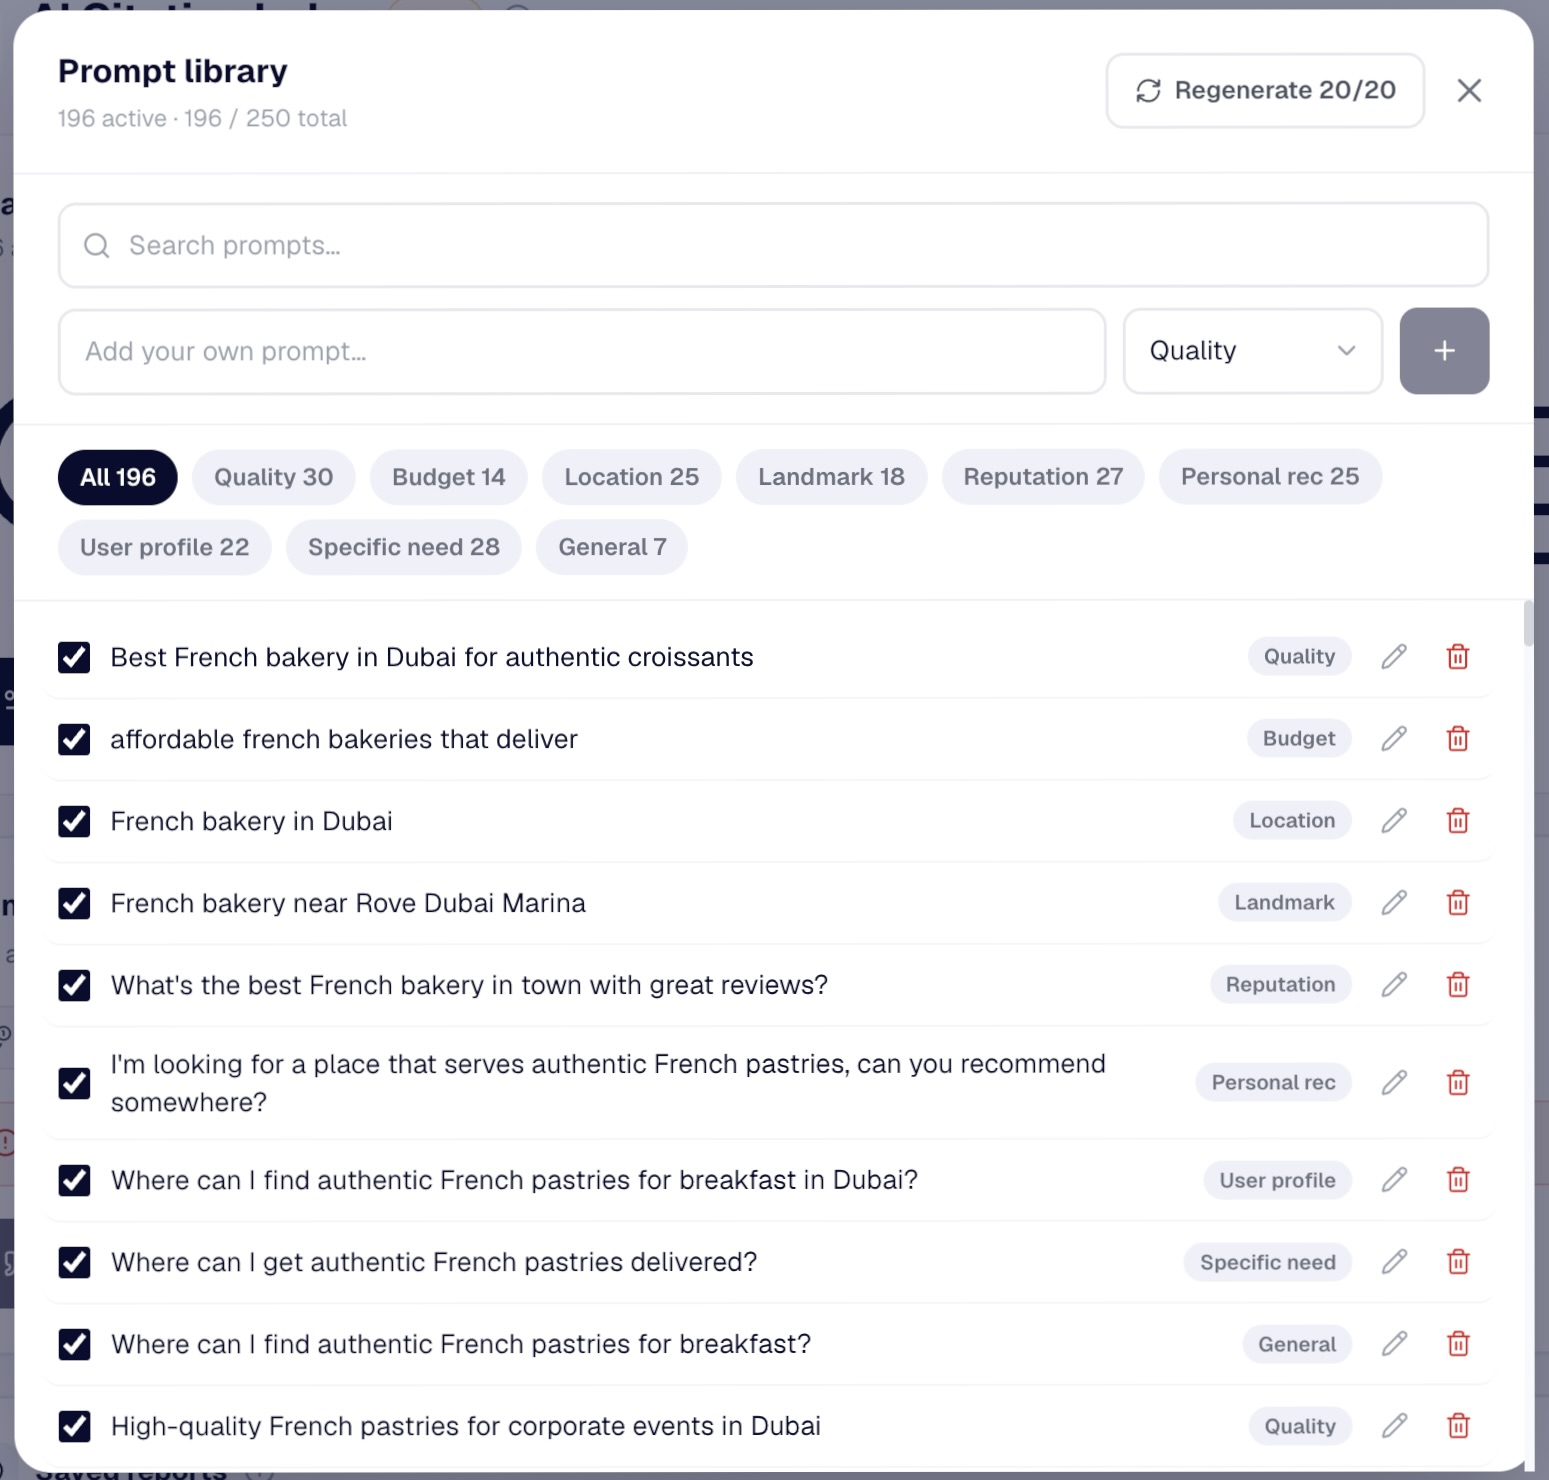Uncheck 'Best French bakery in Dubai' prompt
The image size is (1549, 1480).
click(74, 657)
